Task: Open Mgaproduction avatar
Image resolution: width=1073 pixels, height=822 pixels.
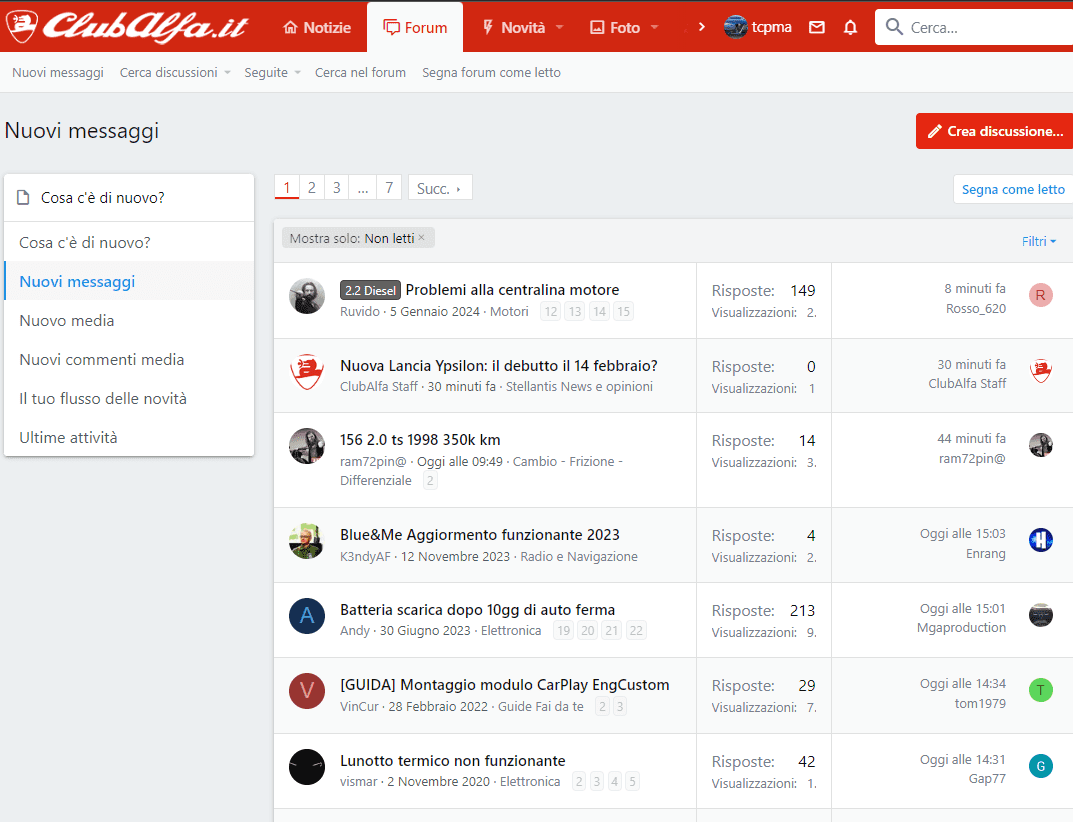Action: 1040,615
